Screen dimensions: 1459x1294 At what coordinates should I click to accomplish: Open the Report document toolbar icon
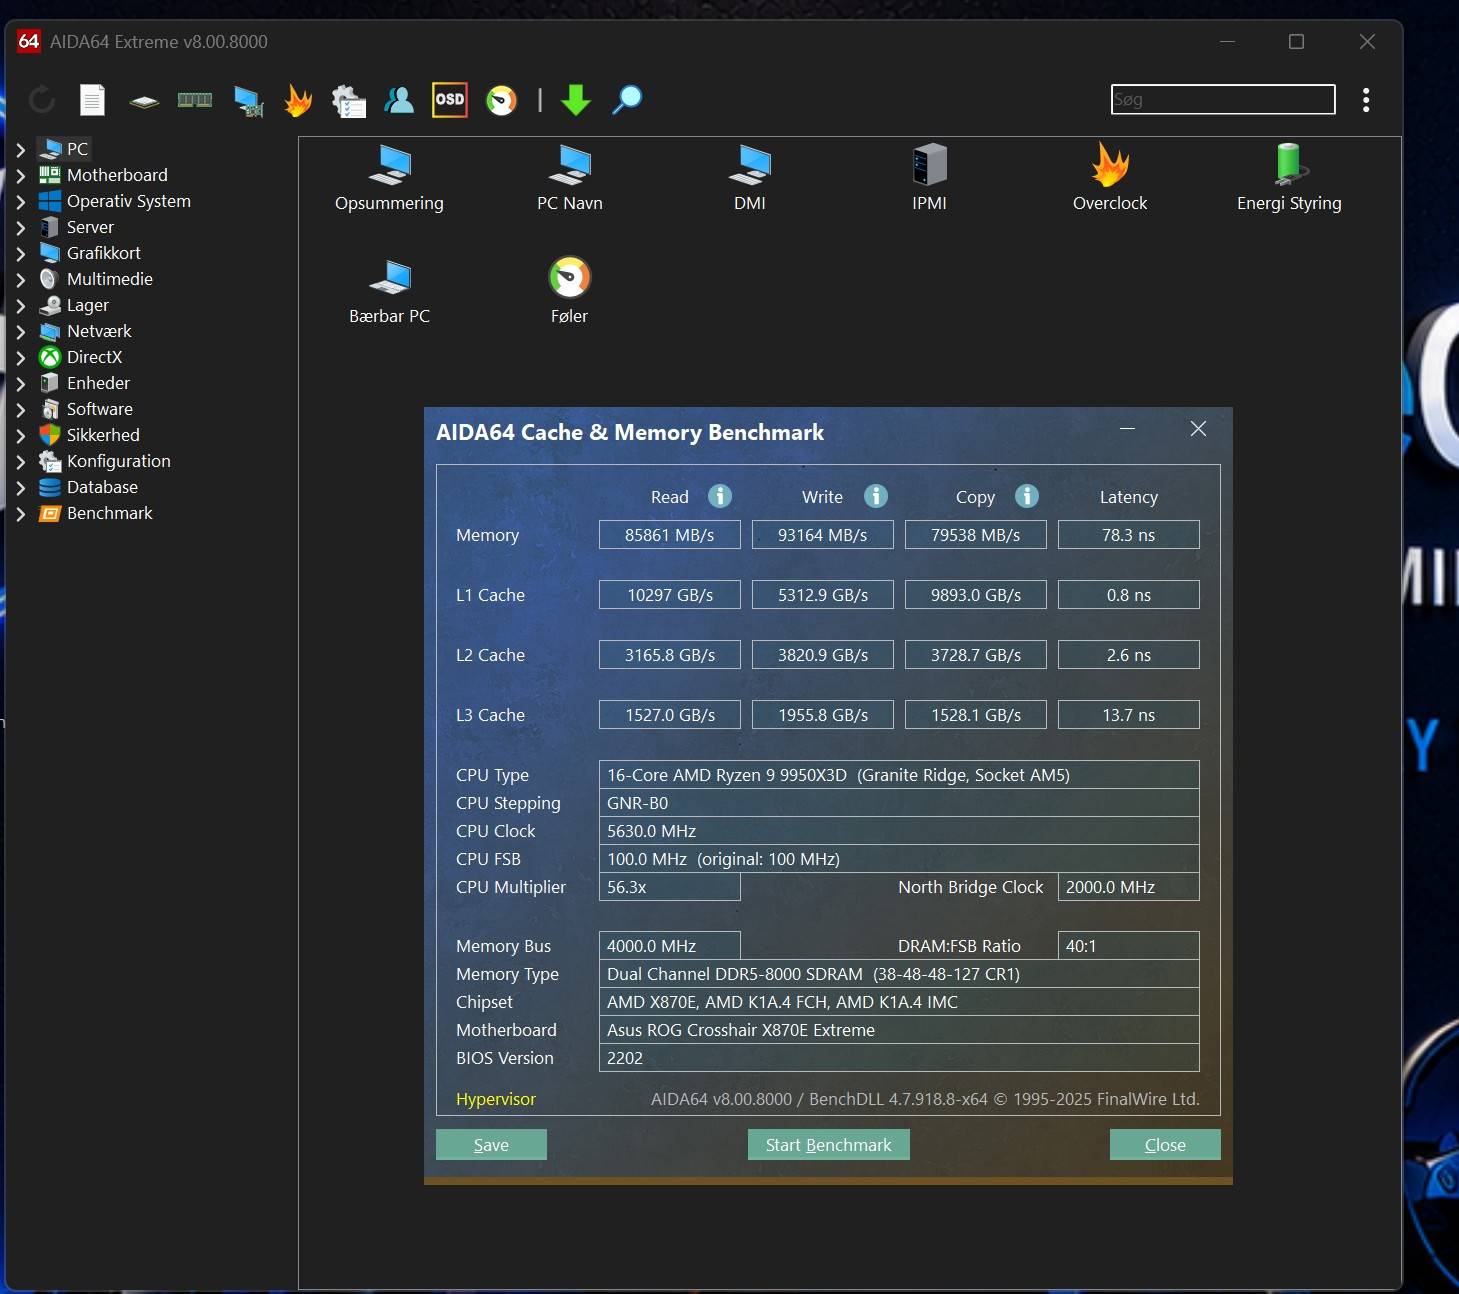tap(92, 99)
